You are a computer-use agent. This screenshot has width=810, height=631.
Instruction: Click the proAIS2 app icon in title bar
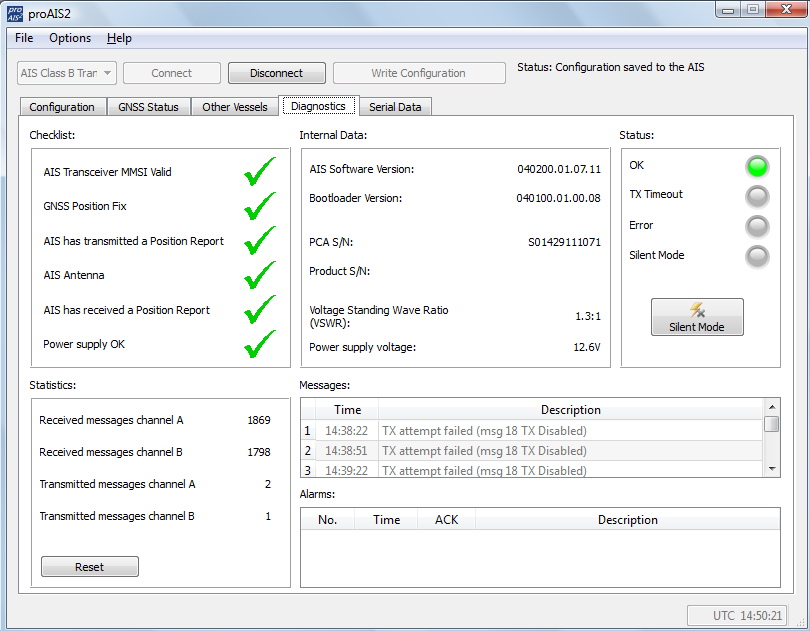(x=14, y=13)
